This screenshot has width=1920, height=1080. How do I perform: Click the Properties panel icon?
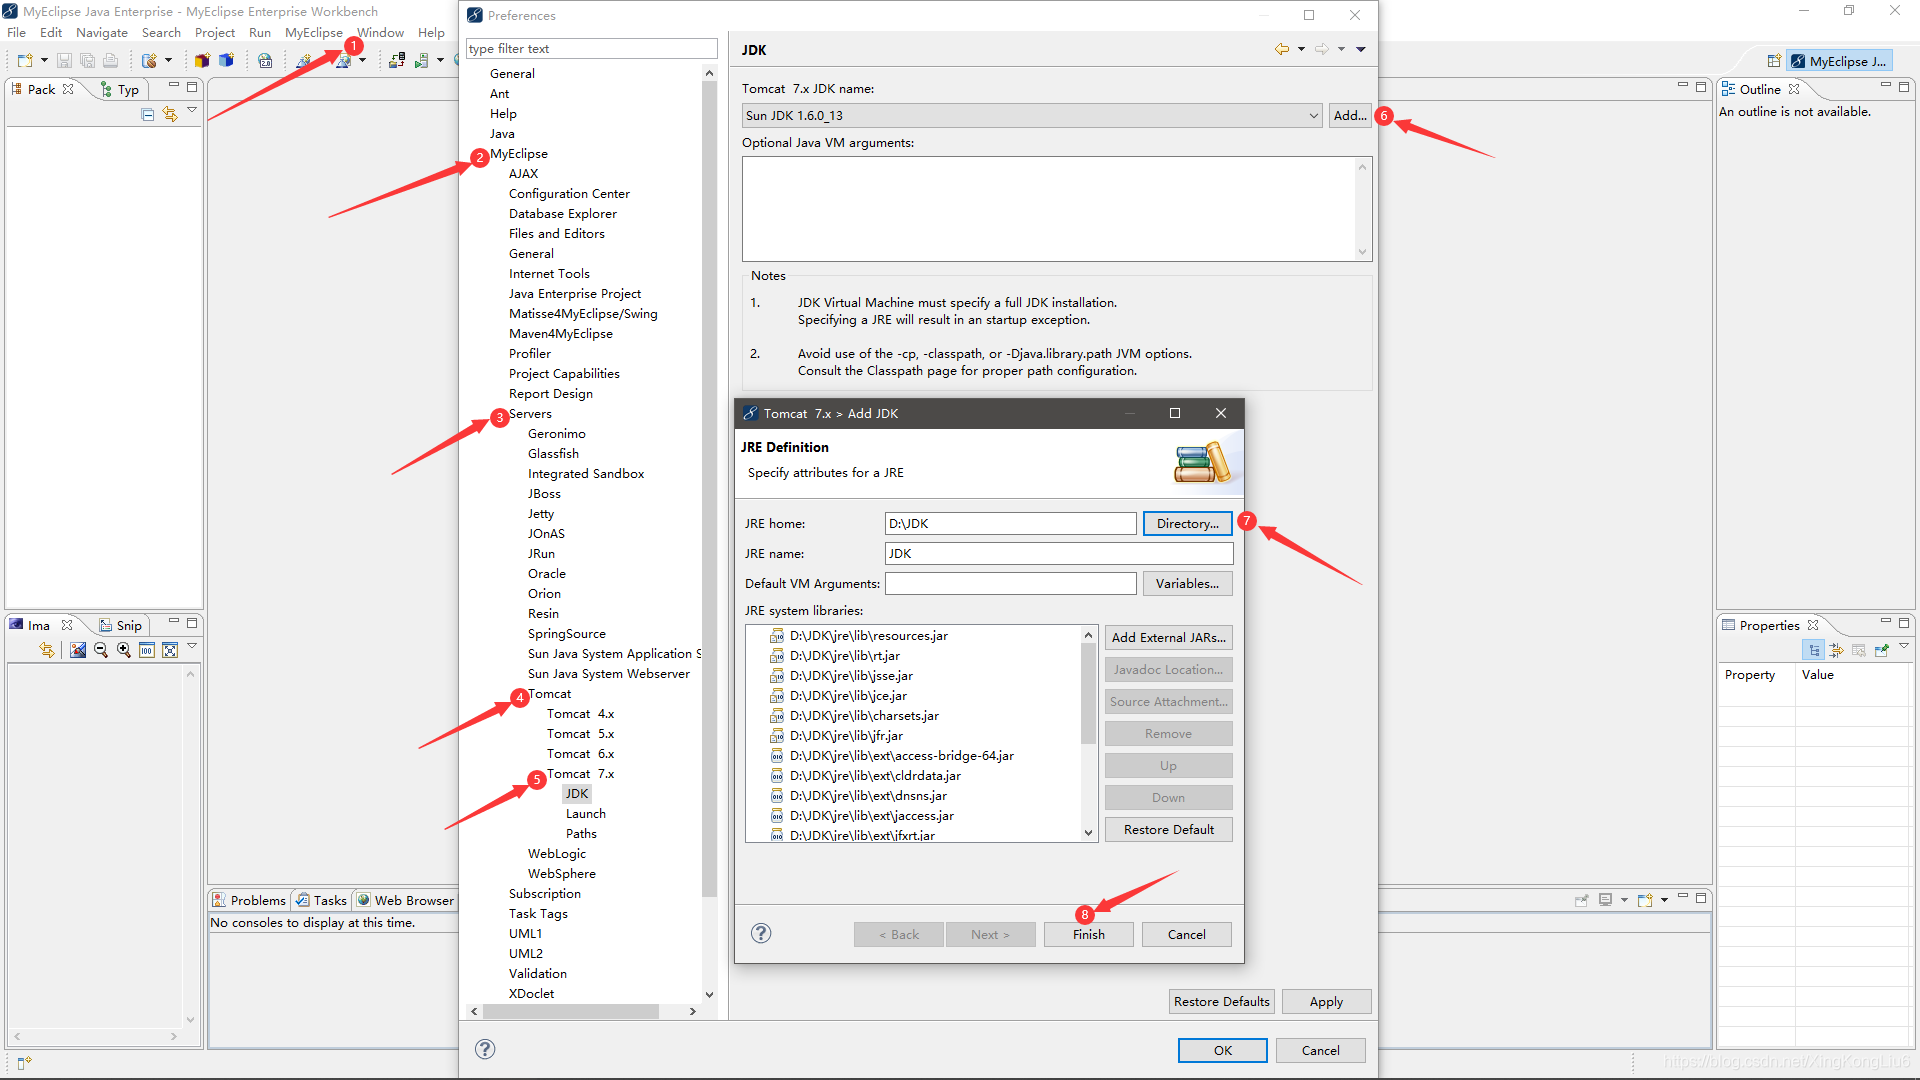click(1726, 622)
